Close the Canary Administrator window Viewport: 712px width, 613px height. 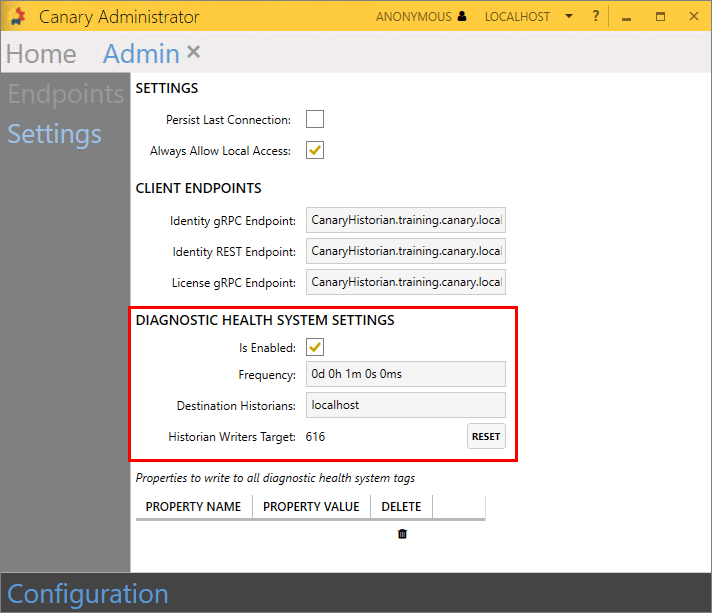coord(692,17)
